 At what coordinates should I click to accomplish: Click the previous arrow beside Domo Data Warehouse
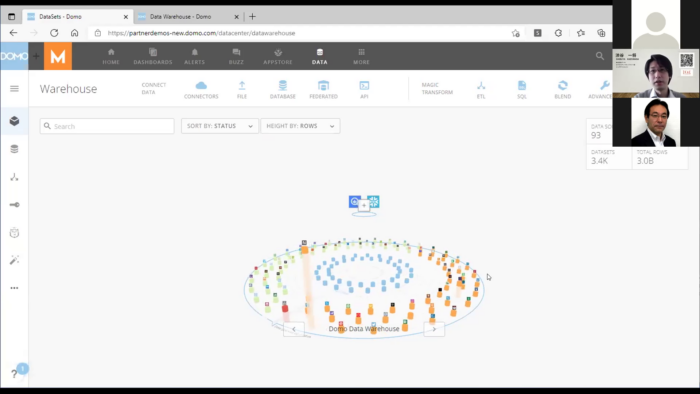coord(294,329)
